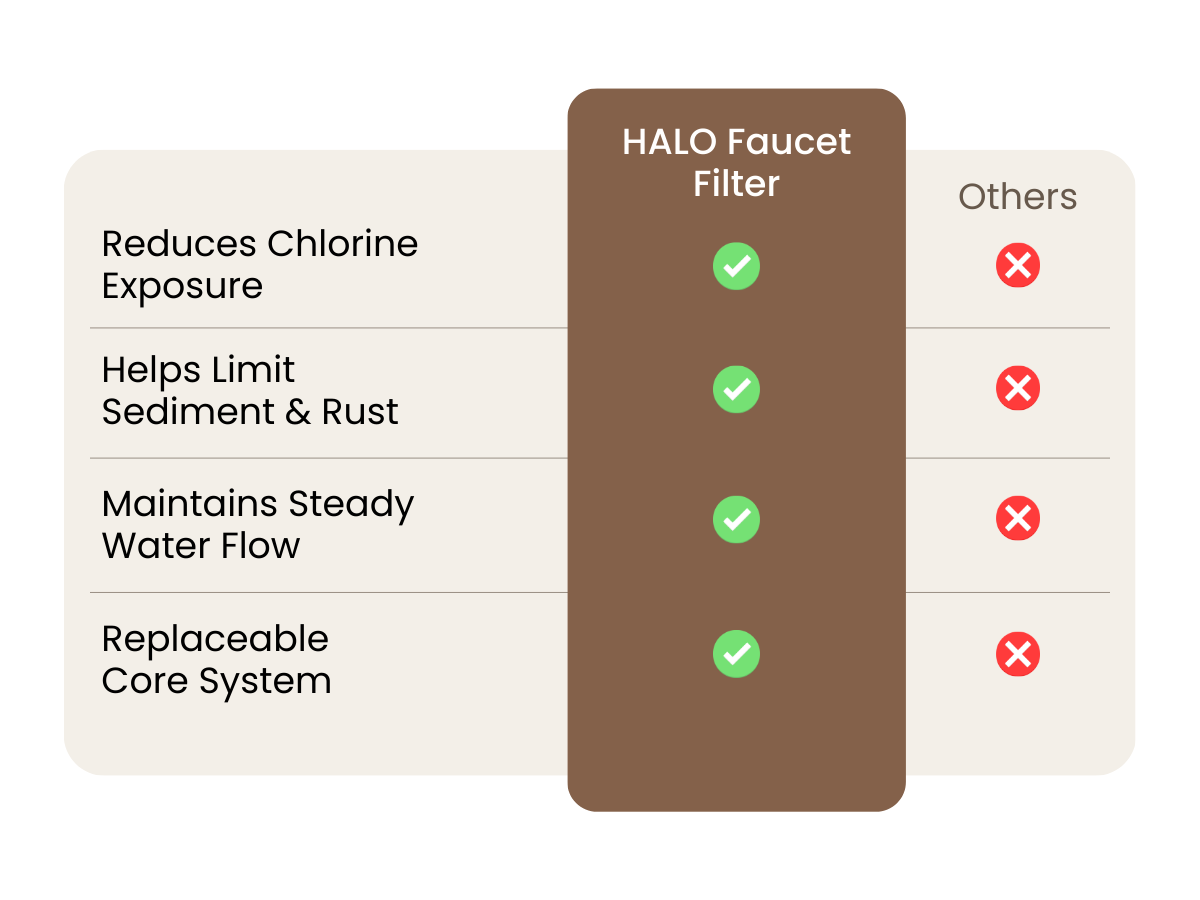
Task: Click the green checkmark for Reduces Chlorine Exposure
Action: tap(736, 266)
